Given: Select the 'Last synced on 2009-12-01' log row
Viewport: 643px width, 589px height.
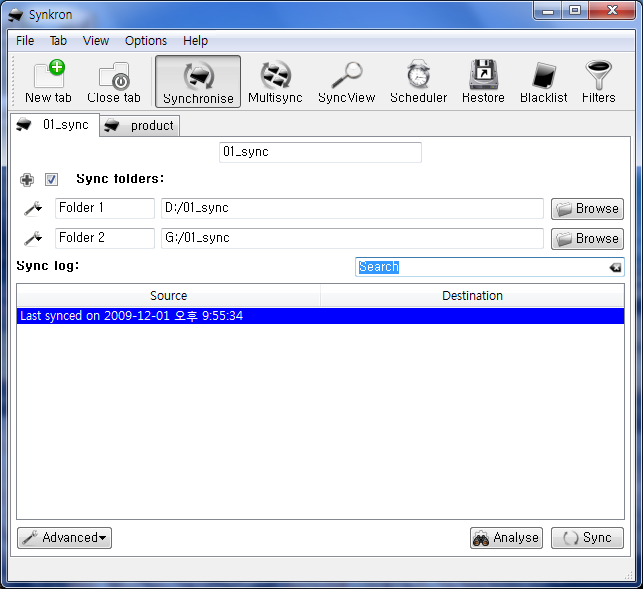Looking at the screenshot, I should click(320, 316).
